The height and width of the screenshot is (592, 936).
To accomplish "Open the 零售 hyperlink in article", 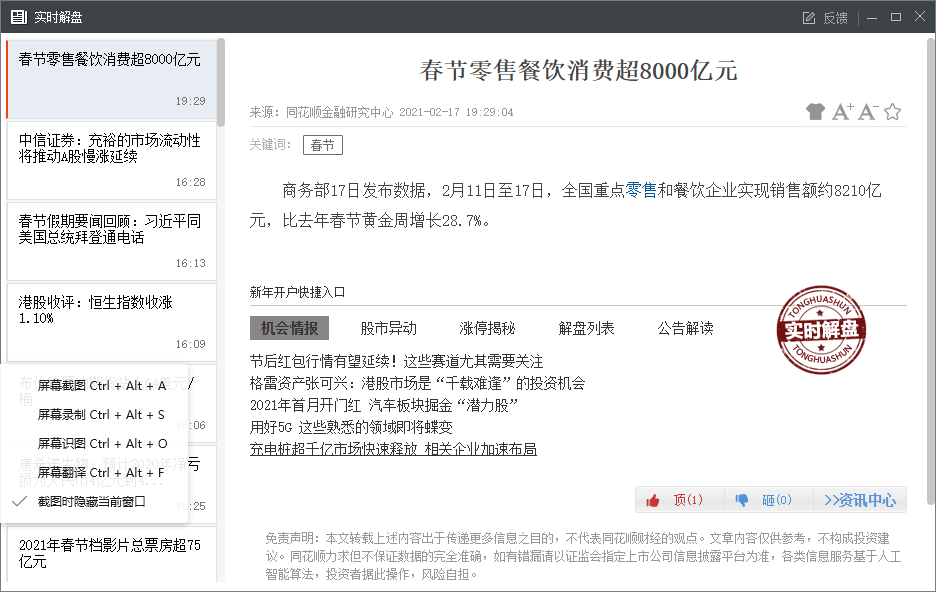I will point(641,190).
